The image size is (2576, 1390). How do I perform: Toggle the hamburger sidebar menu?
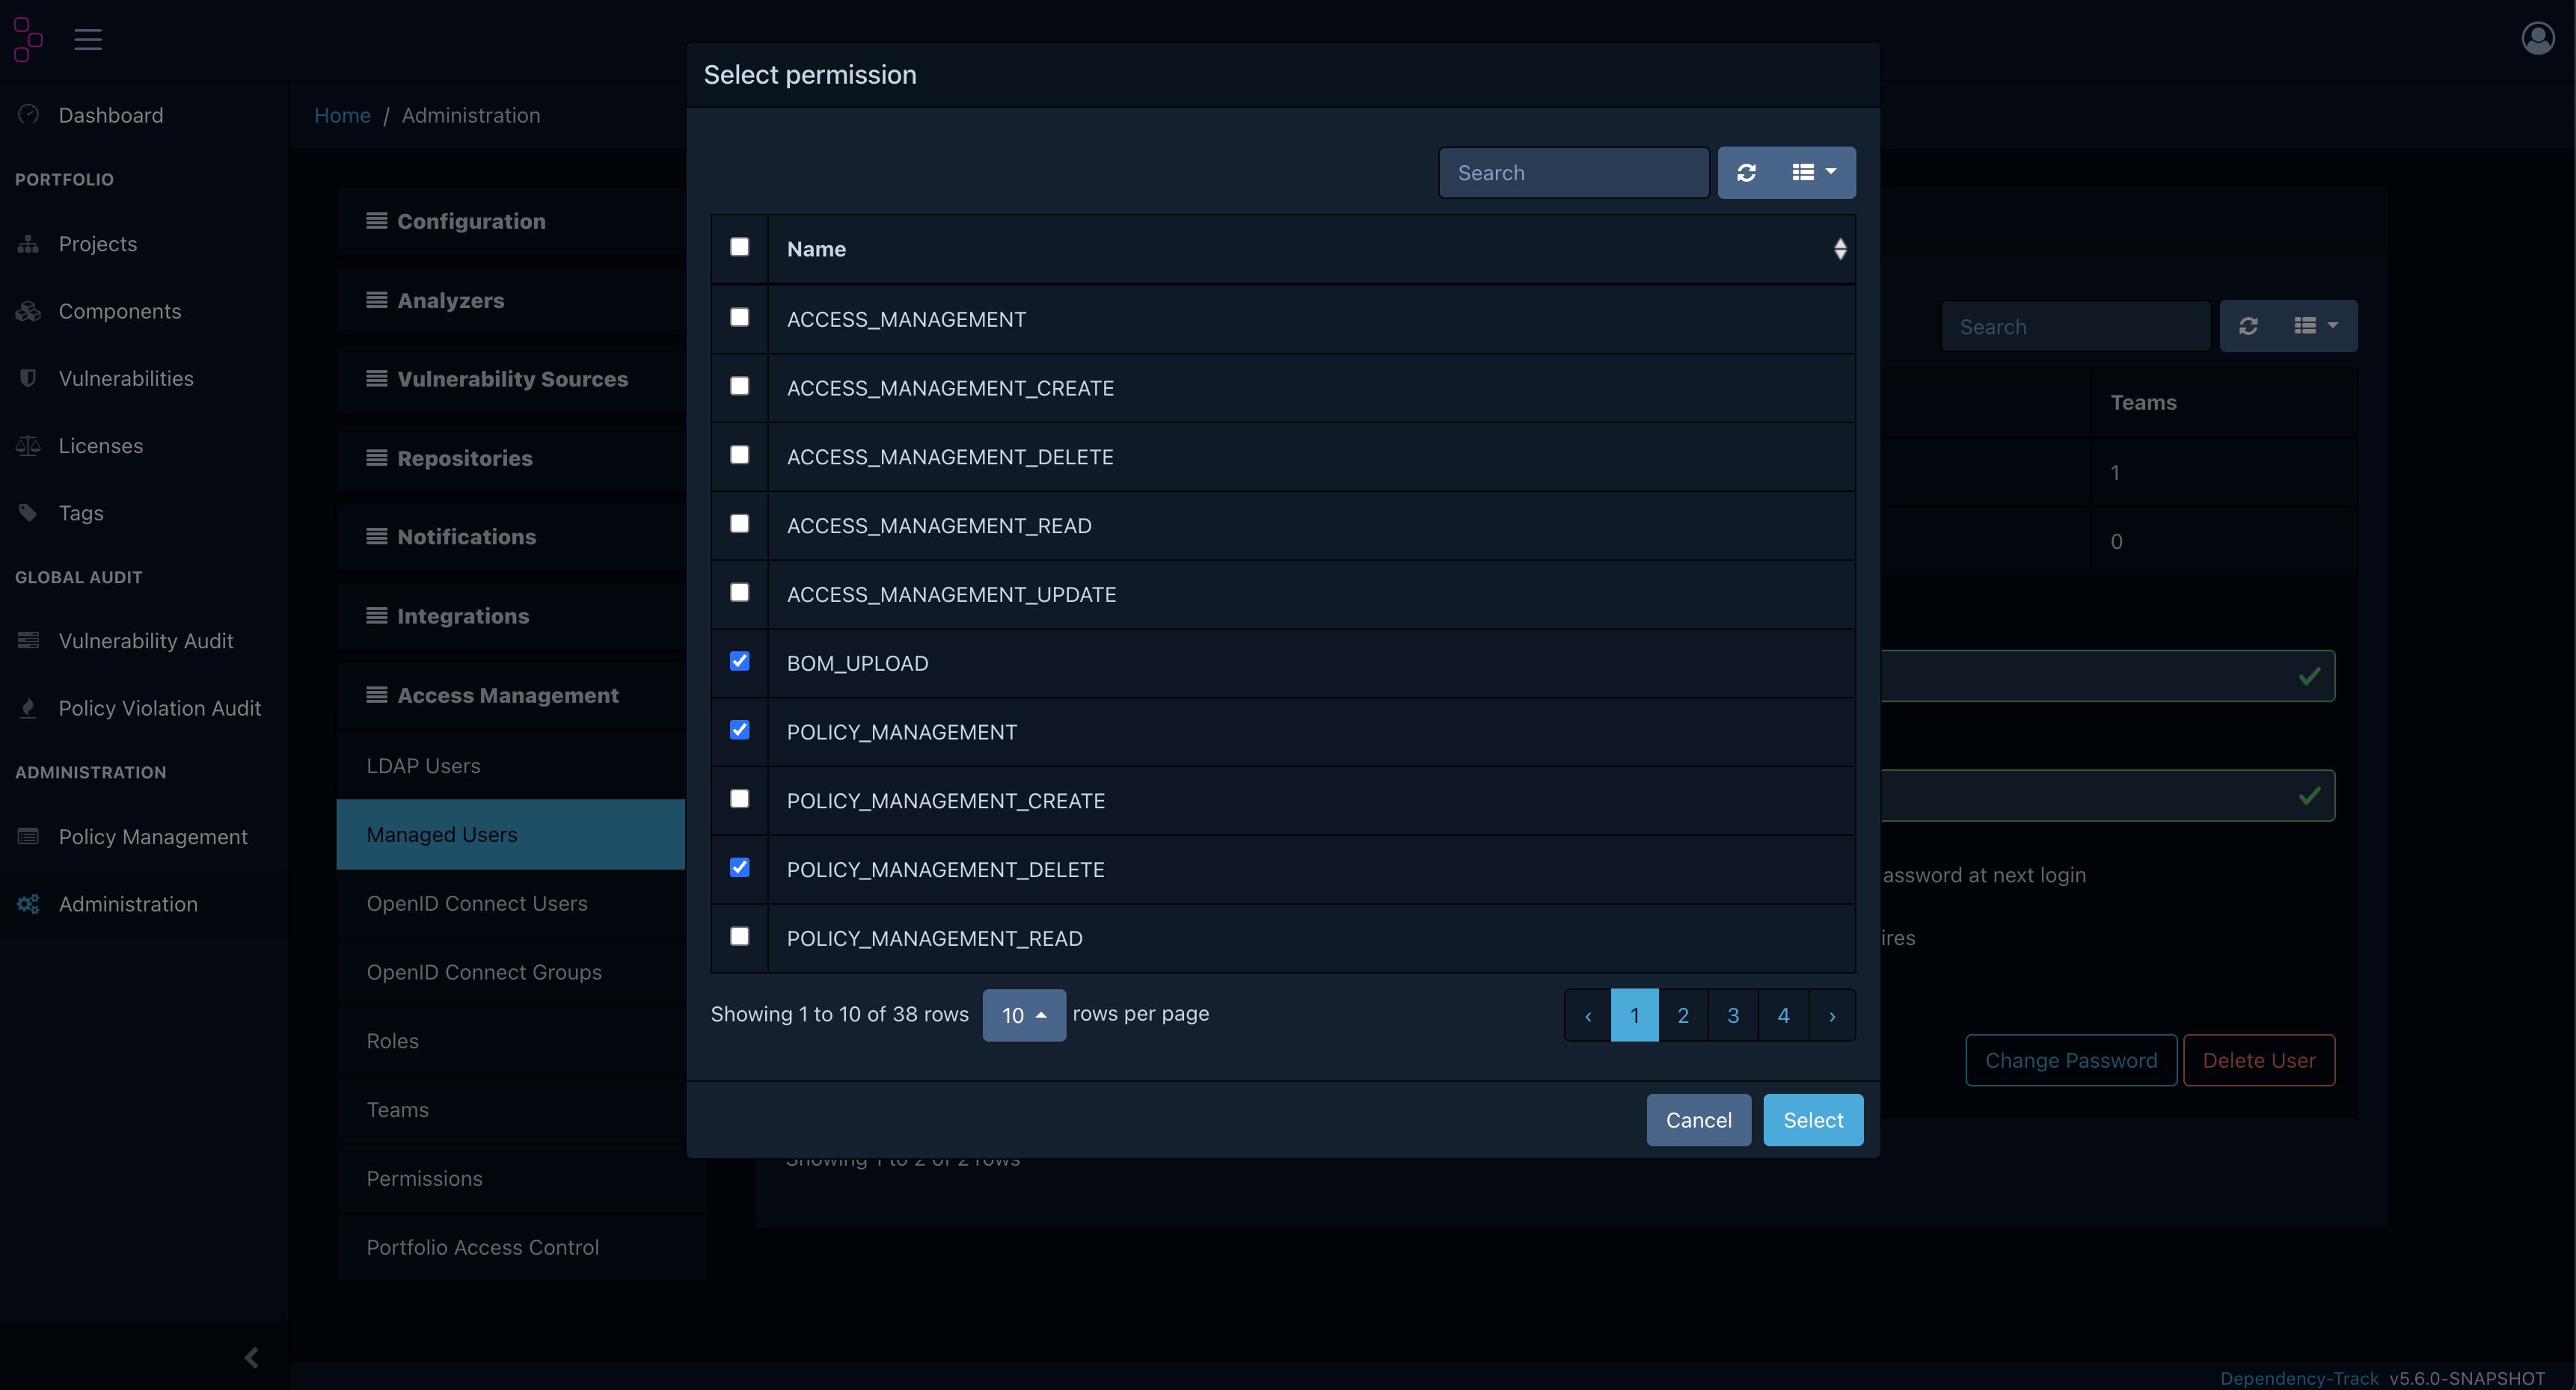tap(88, 39)
